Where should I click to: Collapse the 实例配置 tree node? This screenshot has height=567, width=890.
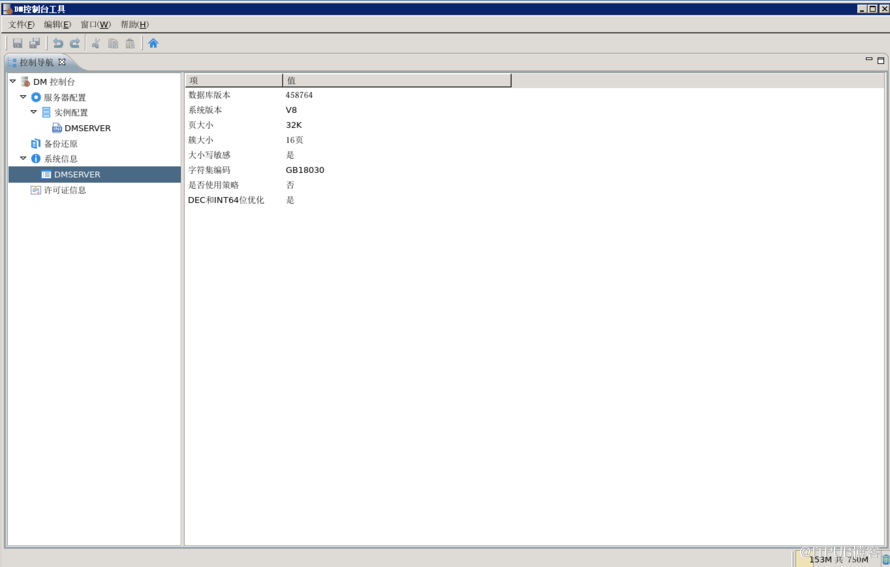33,113
